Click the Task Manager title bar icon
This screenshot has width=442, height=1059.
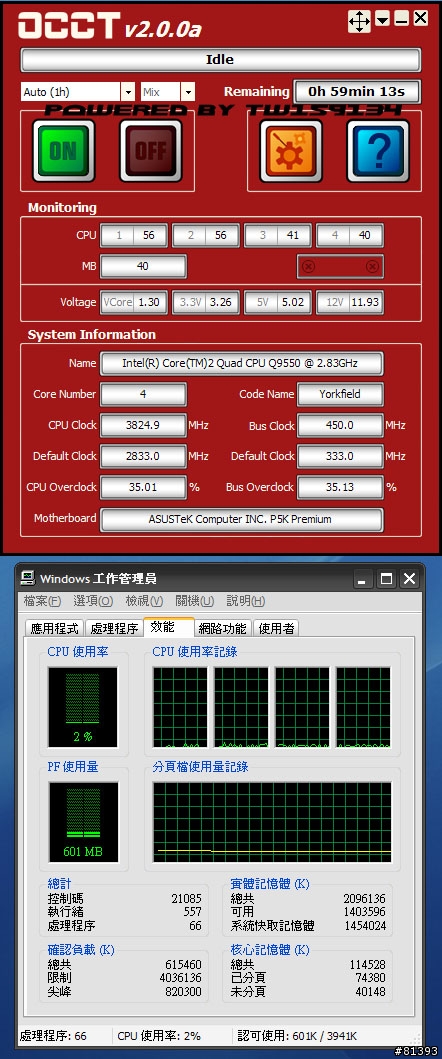click(x=27, y=577)
